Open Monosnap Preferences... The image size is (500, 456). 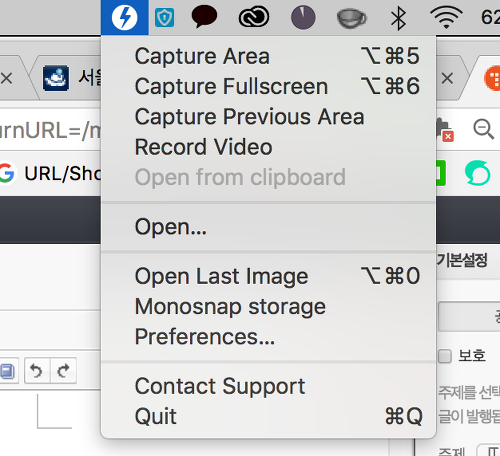point(269,337)
